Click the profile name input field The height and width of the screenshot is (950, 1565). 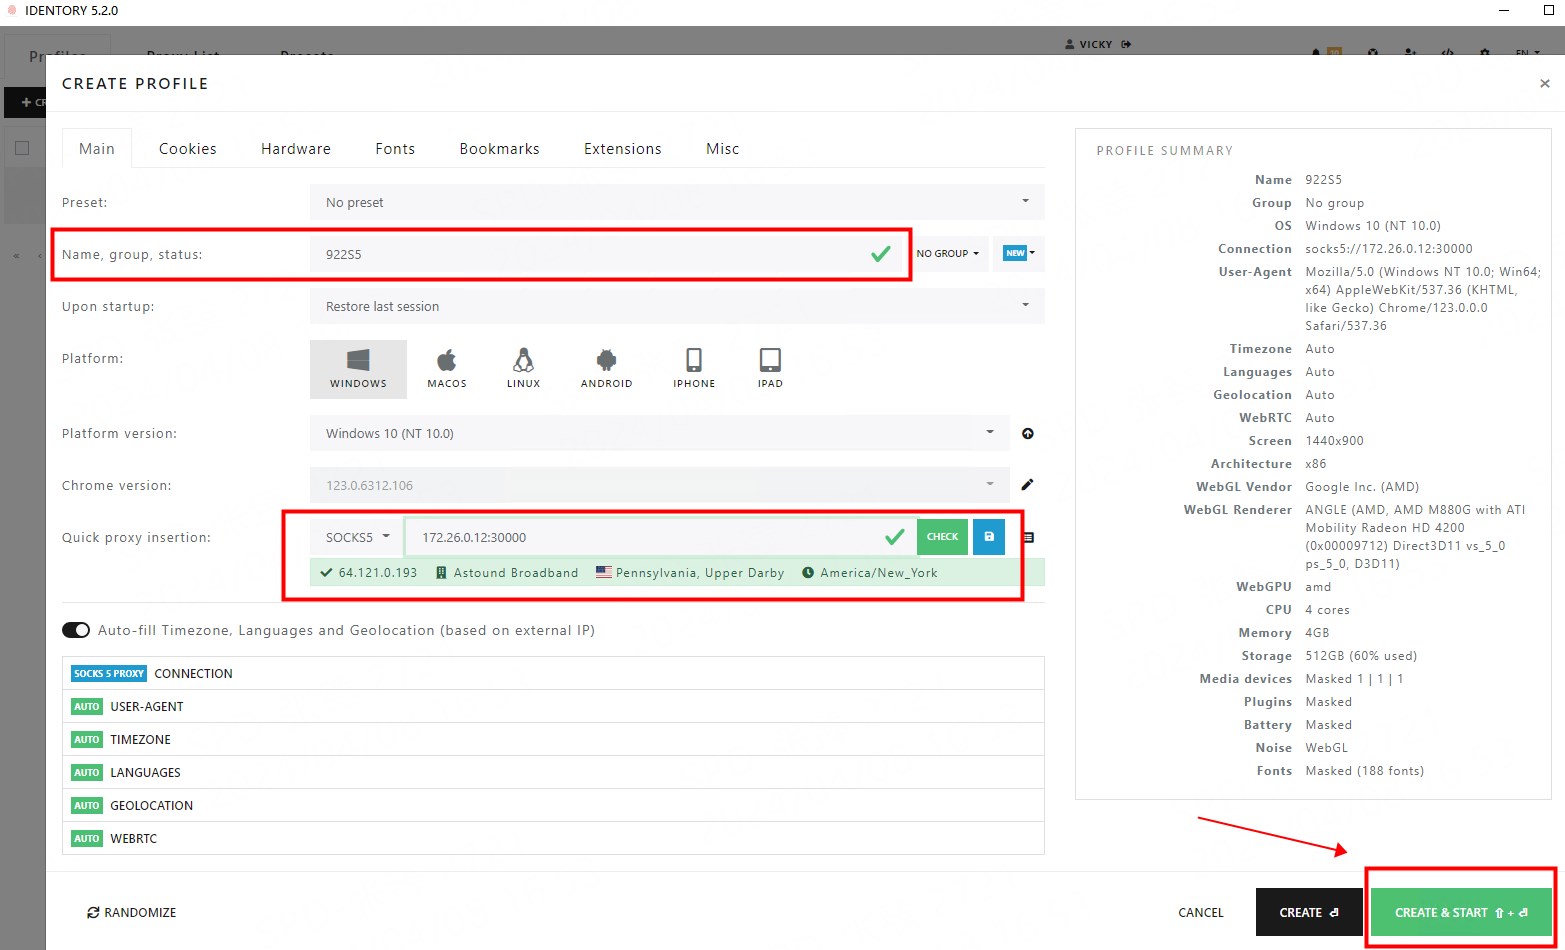590,254
